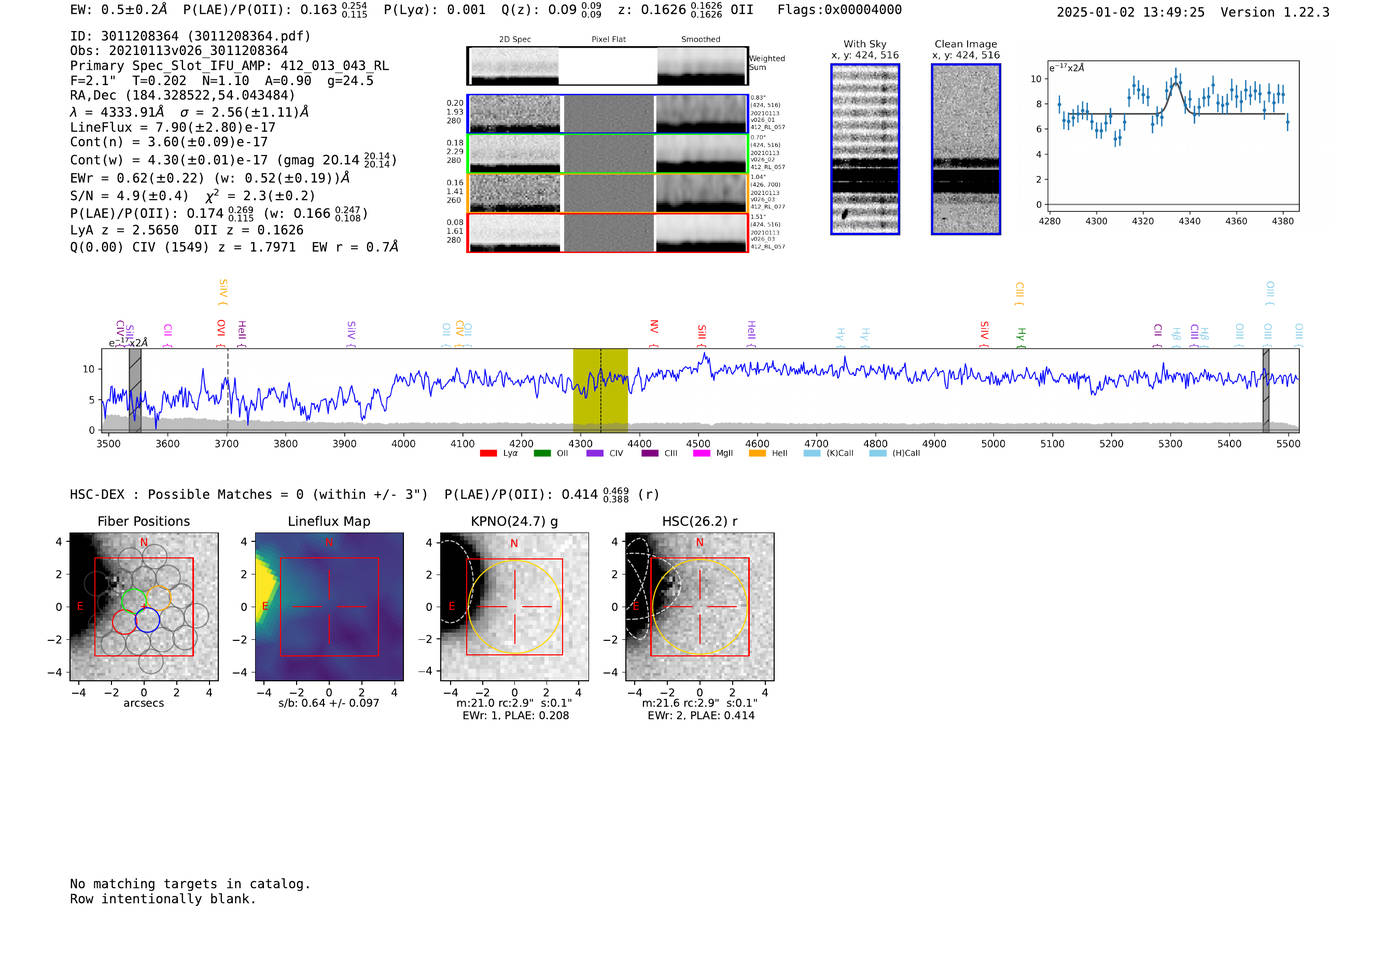This screenshot has width=1400, height=953.
Task: Click the ID: 3011208364 line
Action: click(190, 36)
